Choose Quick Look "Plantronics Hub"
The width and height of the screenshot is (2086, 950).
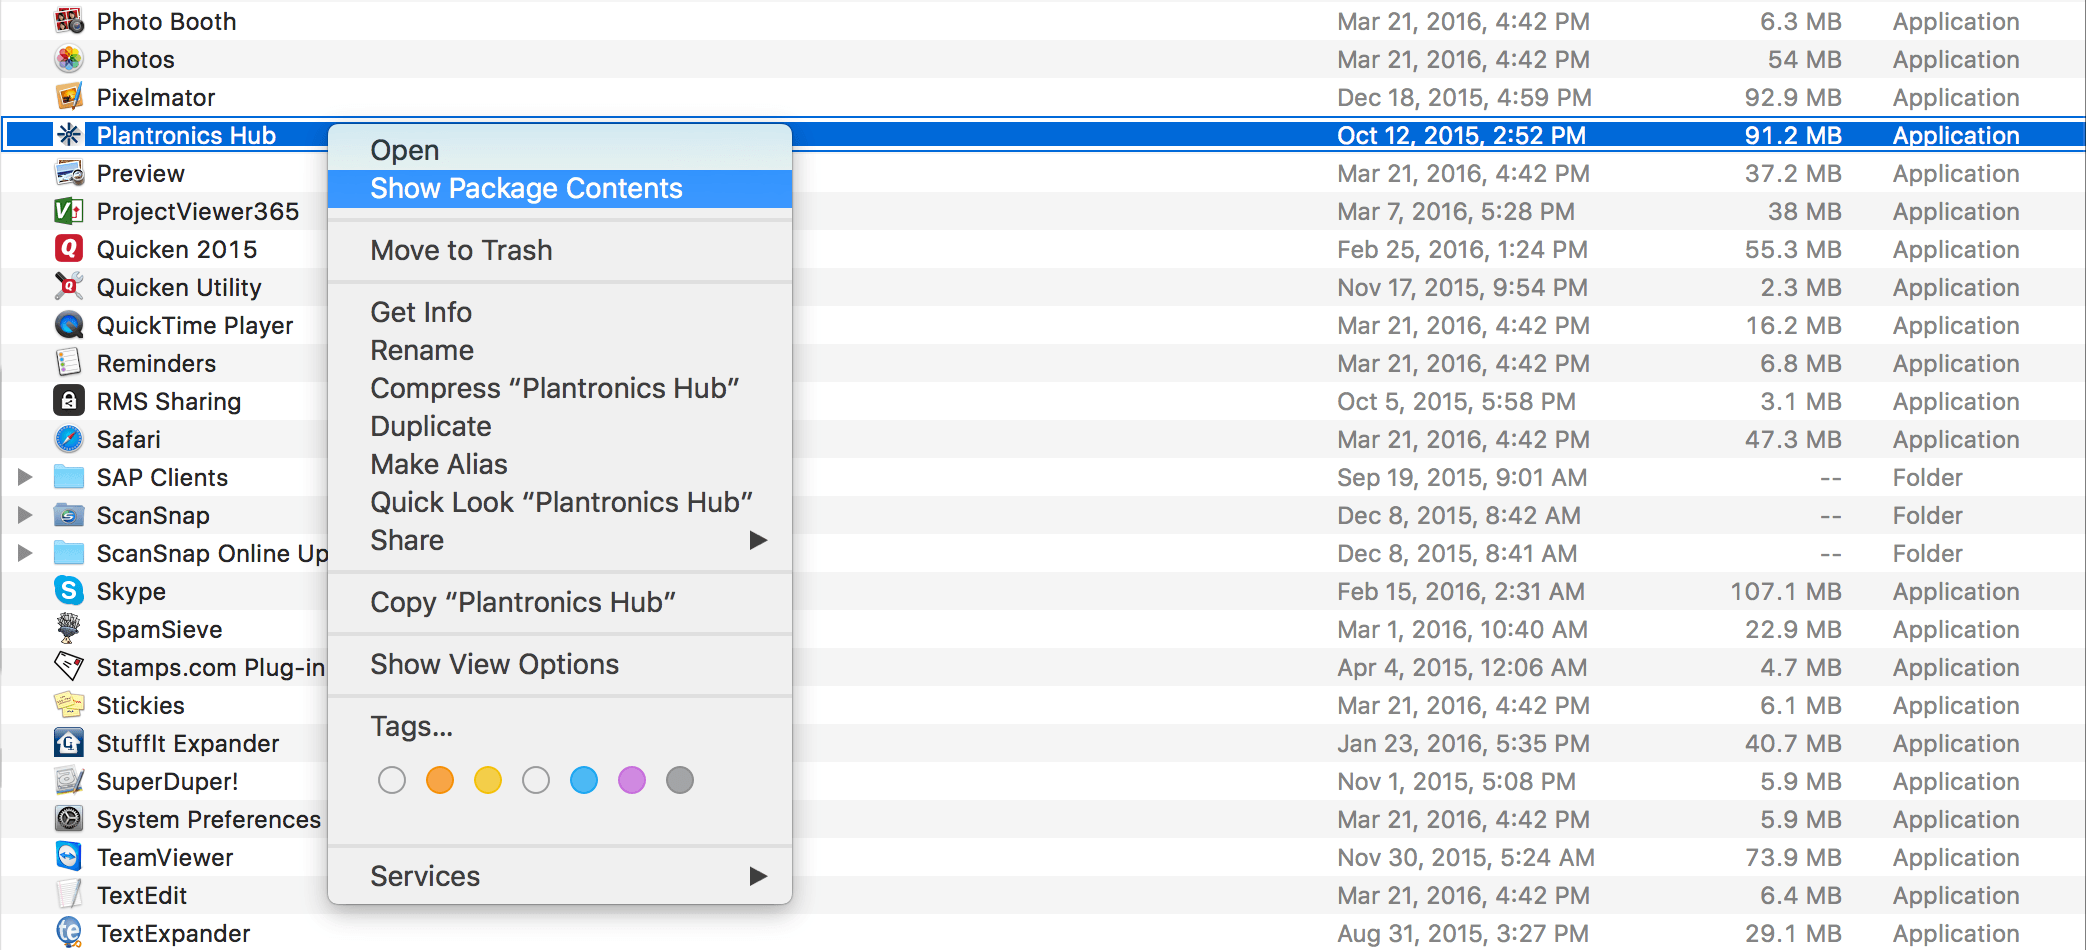tap(560, 502)
